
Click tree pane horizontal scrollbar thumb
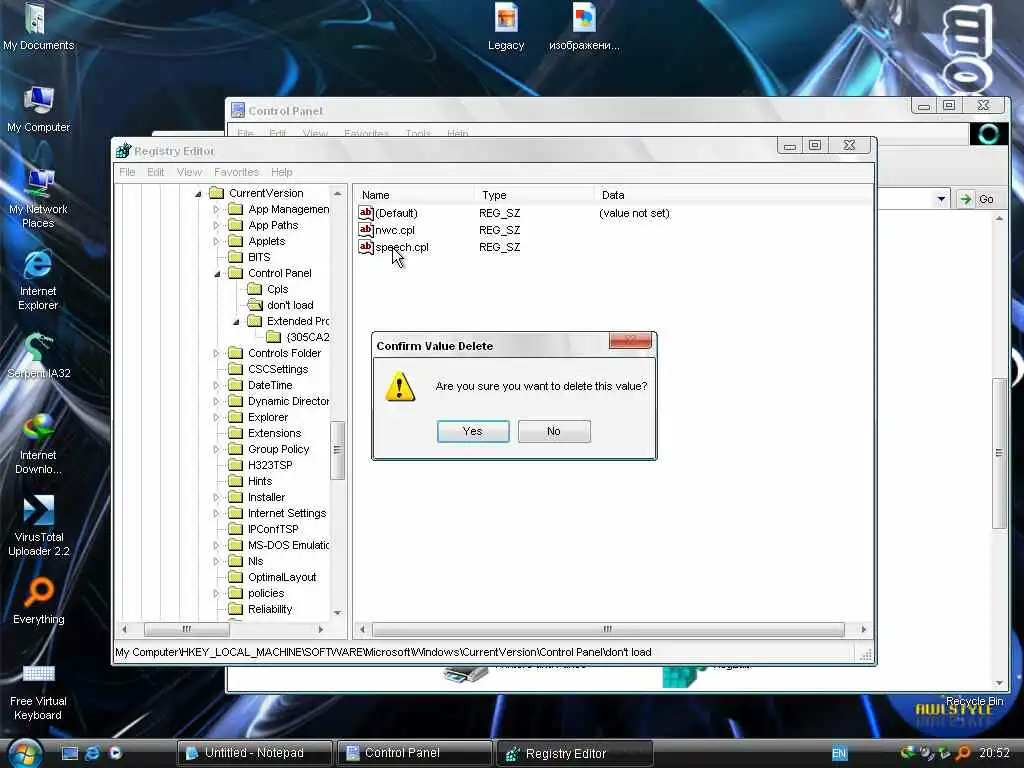point(187,629)
